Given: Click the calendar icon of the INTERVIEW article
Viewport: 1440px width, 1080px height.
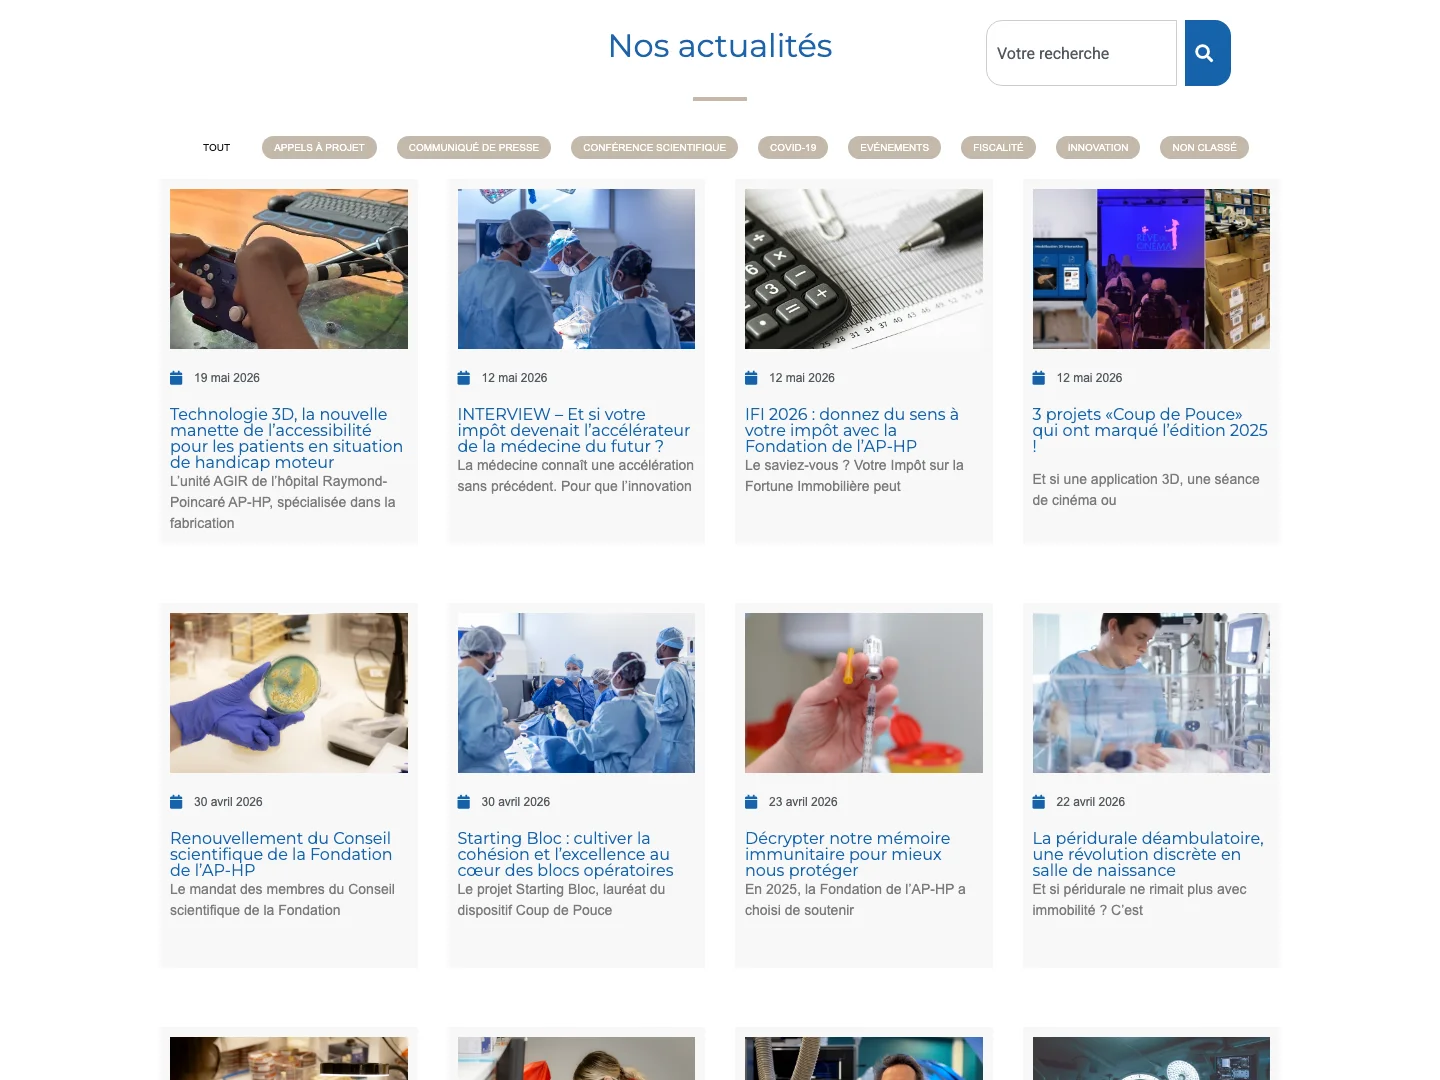Looking at the screenshot, I should pyautogui.click(x=464, y=378).
